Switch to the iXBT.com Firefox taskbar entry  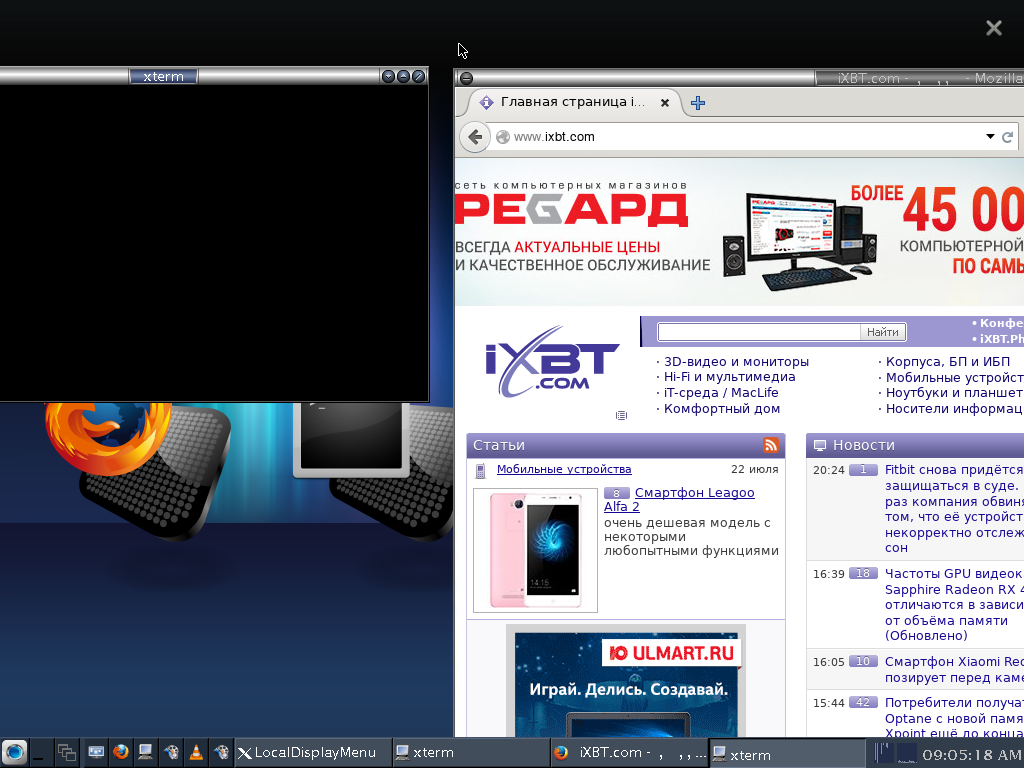click(x=630, y=753)
